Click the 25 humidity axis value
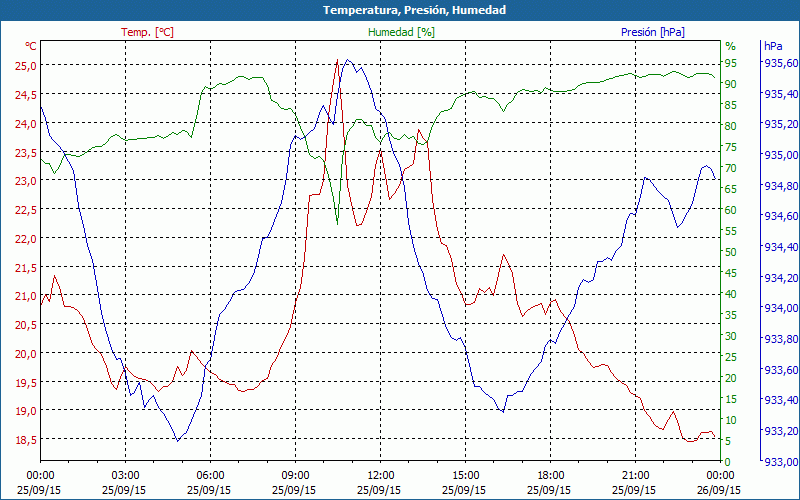This screenshot has height=500, width=800. click(731, 357)
